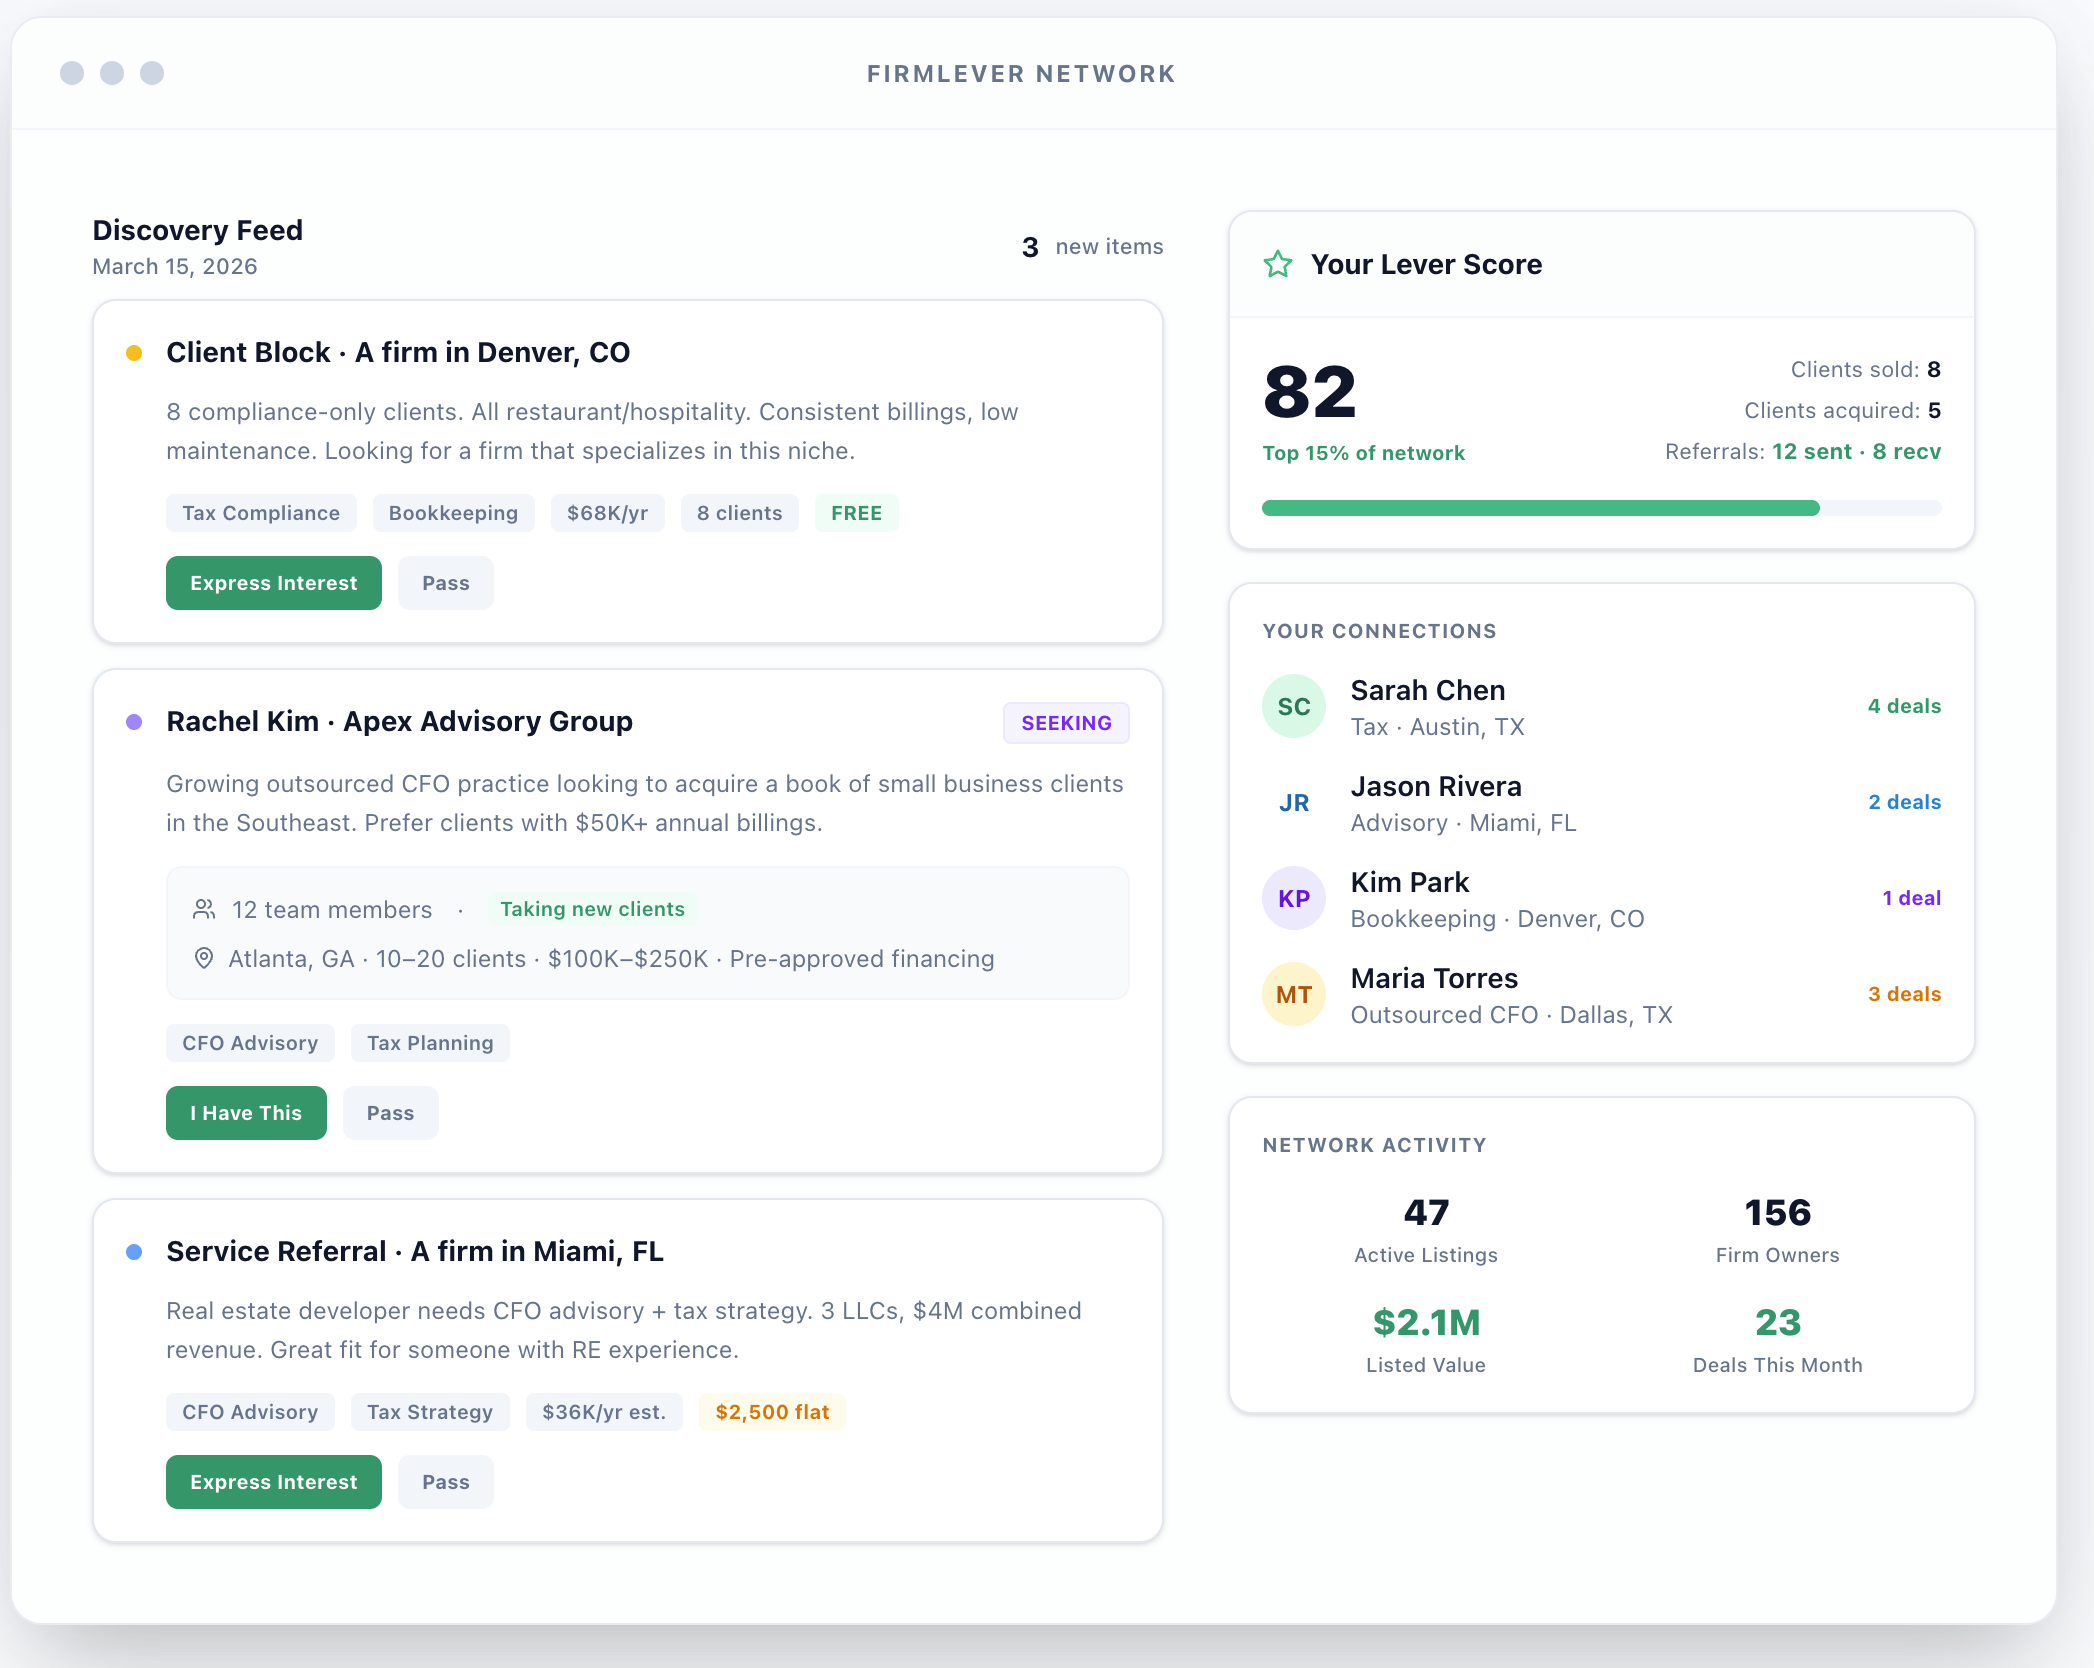Click the $2,500 flat fee tag

772,1412
